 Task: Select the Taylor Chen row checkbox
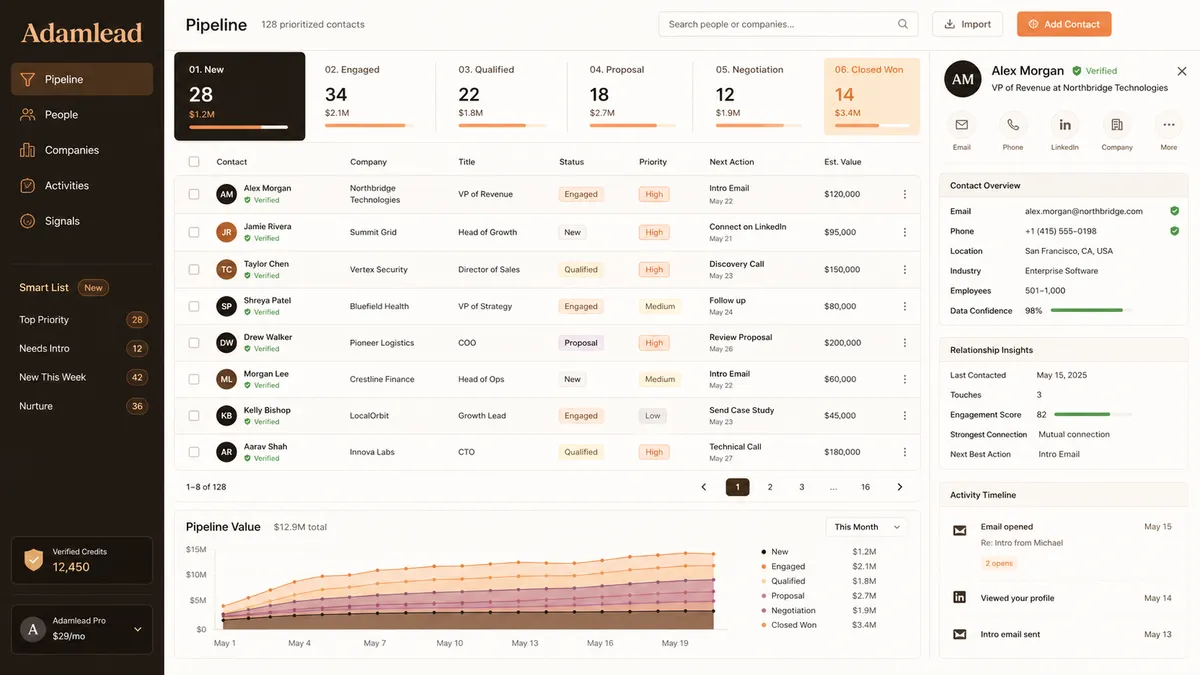[x=194, y=269]
